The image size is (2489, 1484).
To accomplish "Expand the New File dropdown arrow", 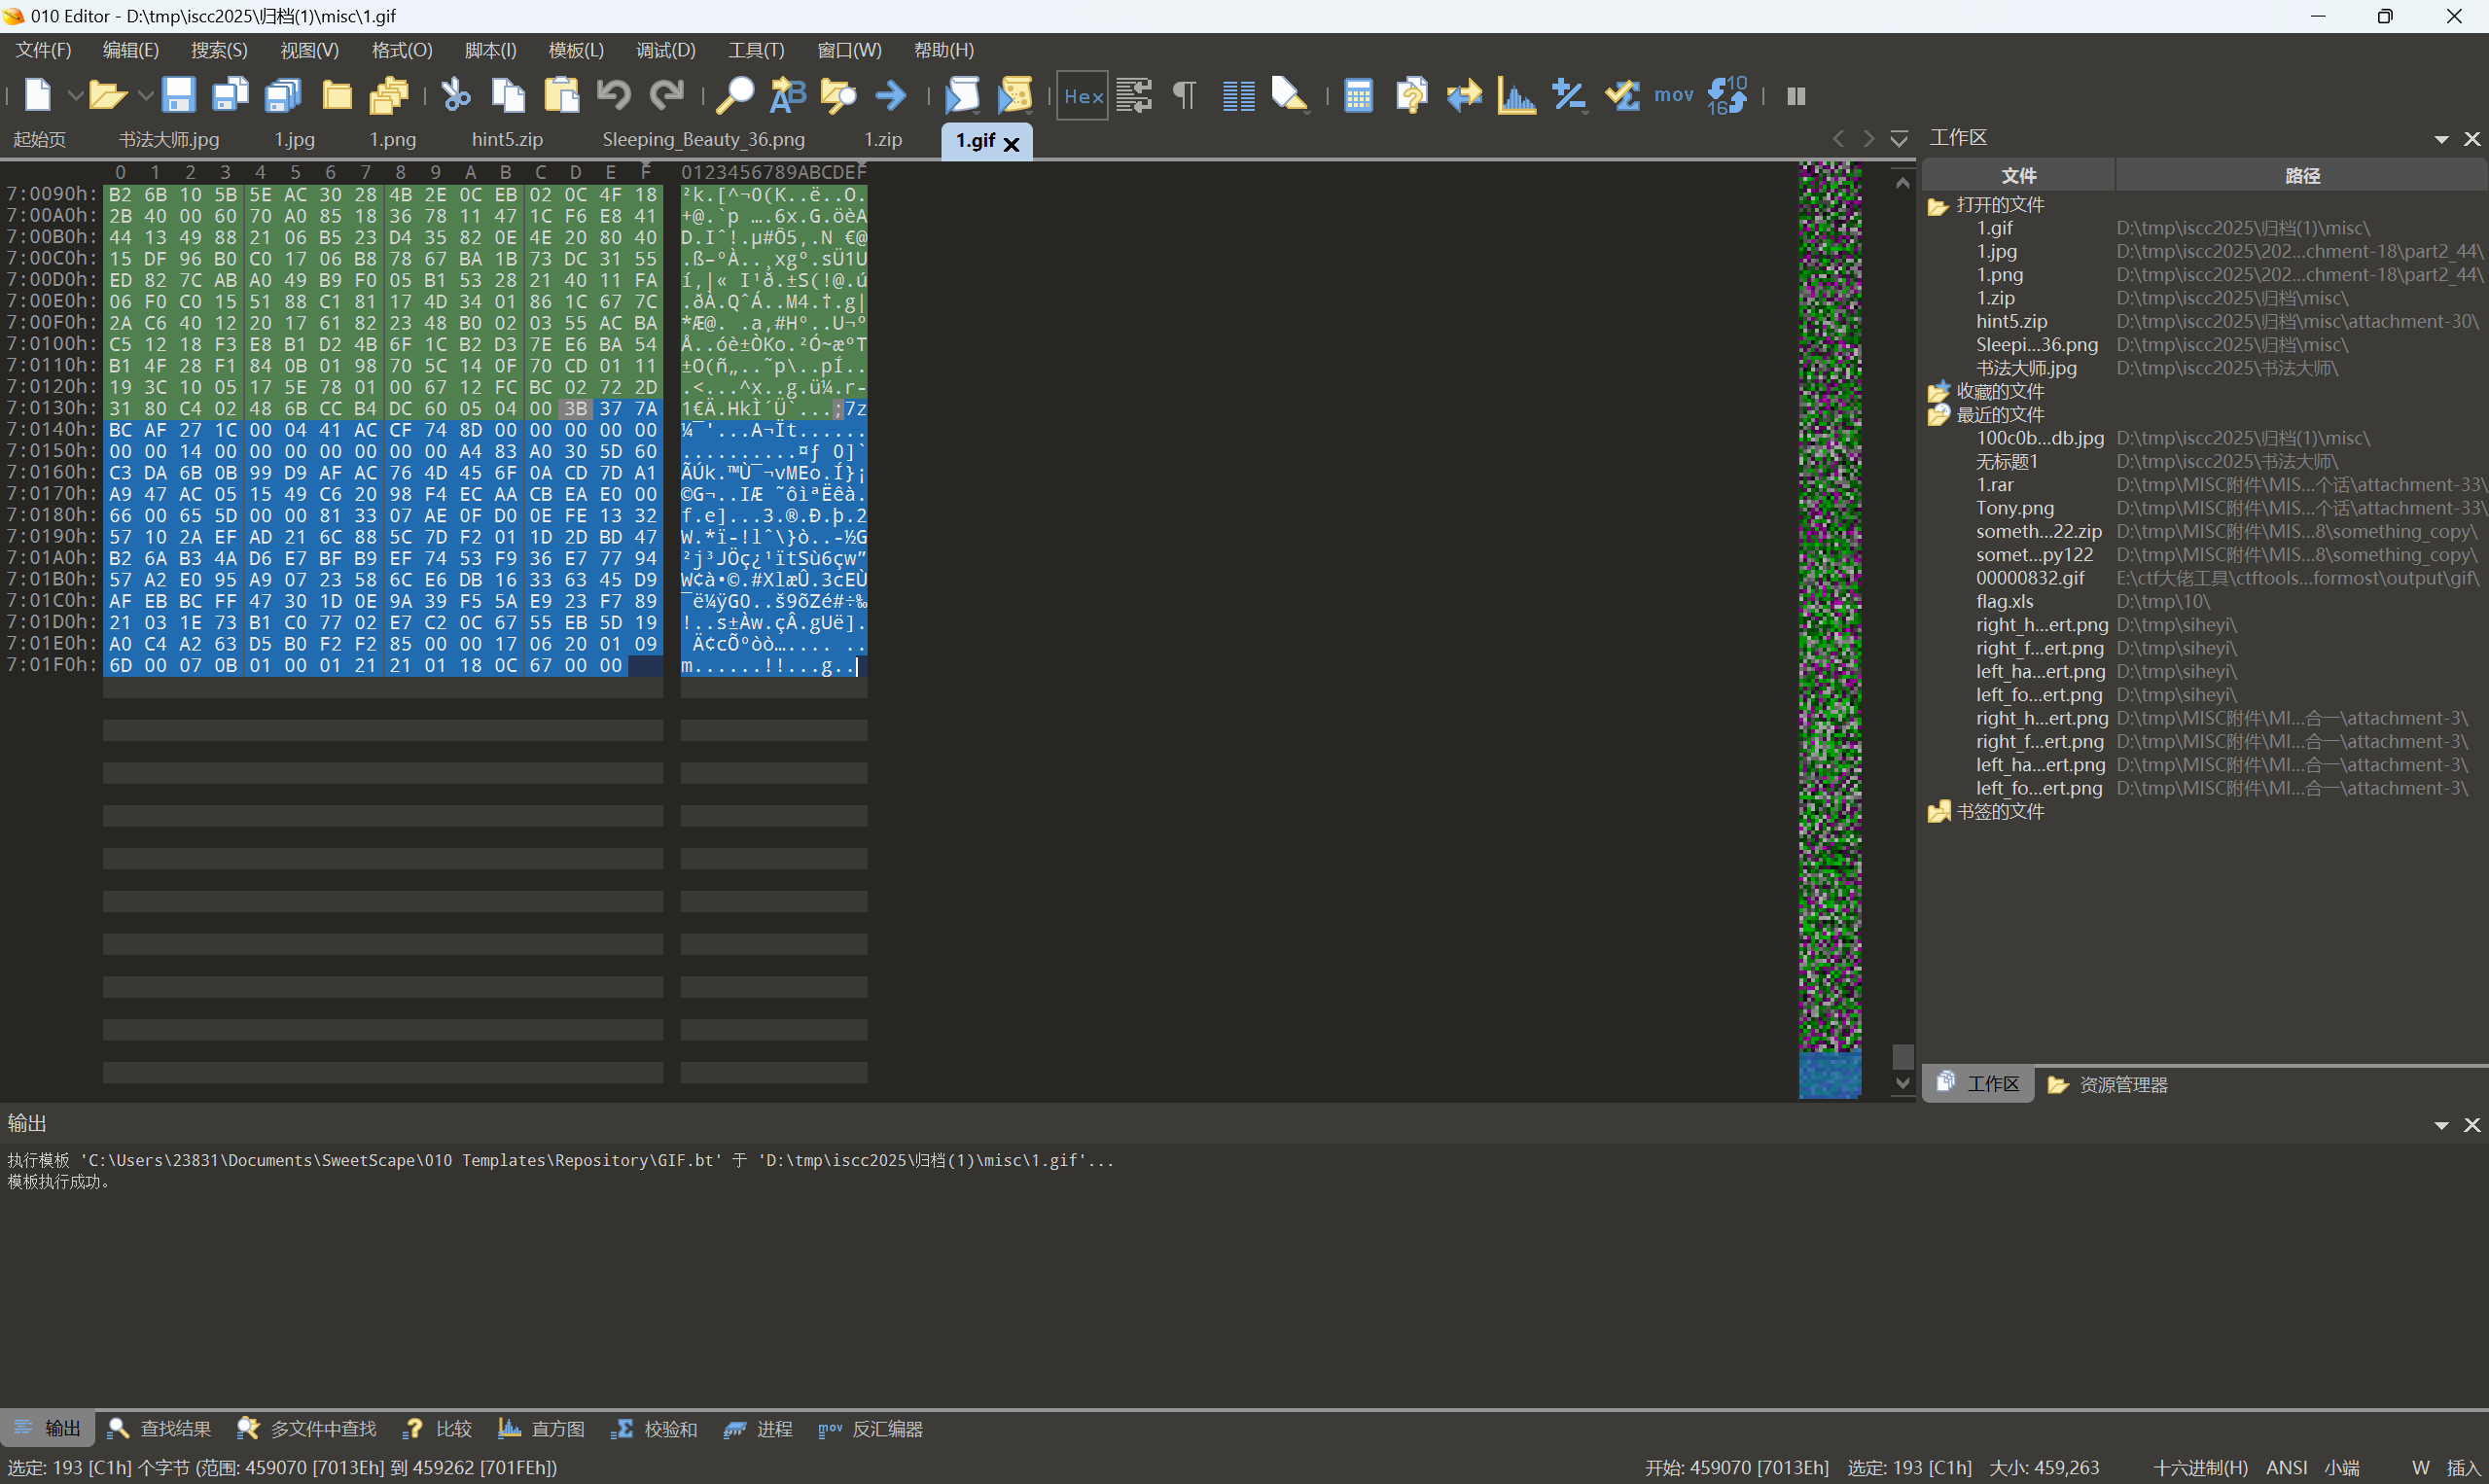I will click(74, 96).
